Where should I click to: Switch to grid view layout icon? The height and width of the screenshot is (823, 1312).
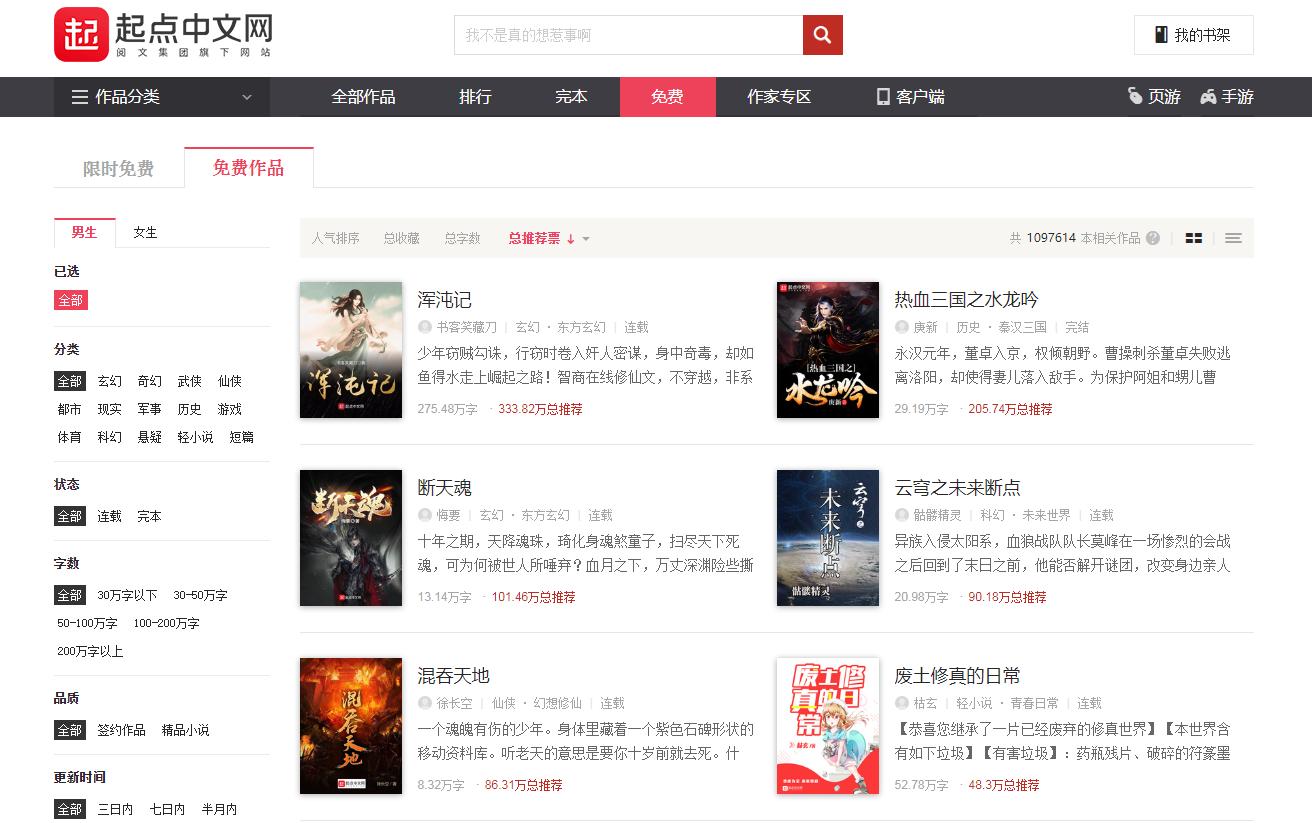1193,238
